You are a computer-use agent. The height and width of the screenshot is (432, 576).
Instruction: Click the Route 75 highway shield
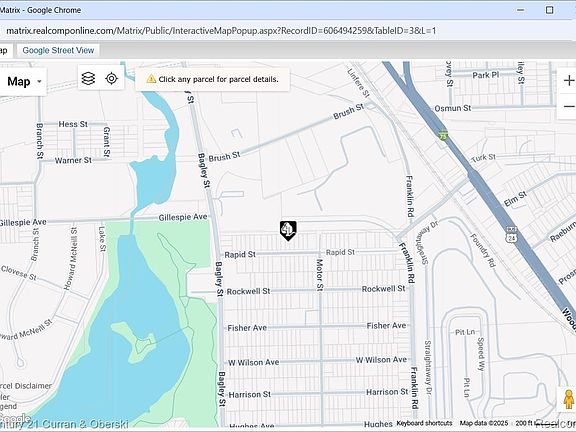(444, 135)
